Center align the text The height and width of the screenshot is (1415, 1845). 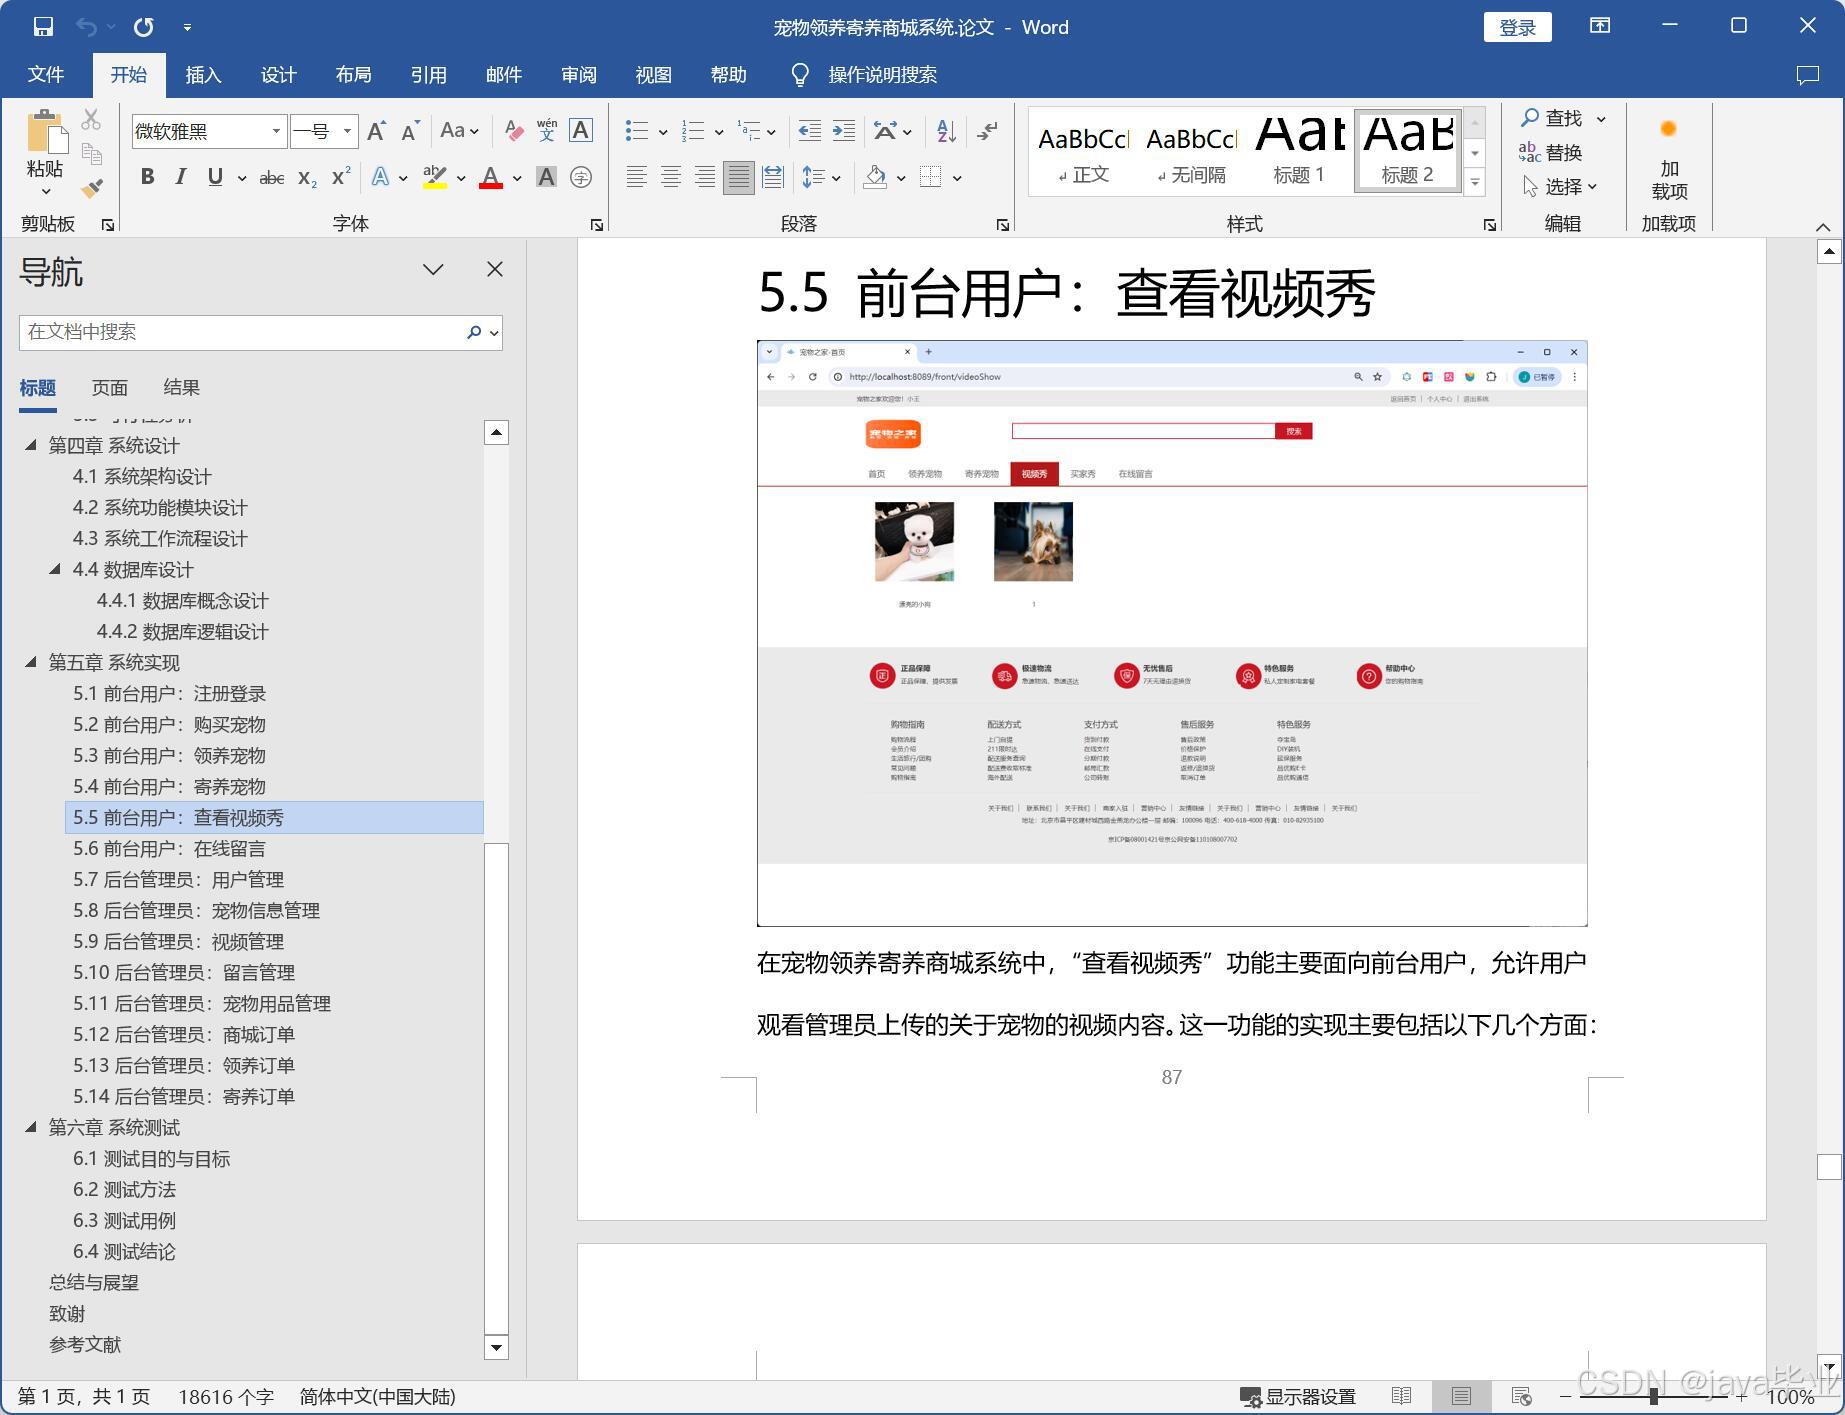click(x=670, y=177)
